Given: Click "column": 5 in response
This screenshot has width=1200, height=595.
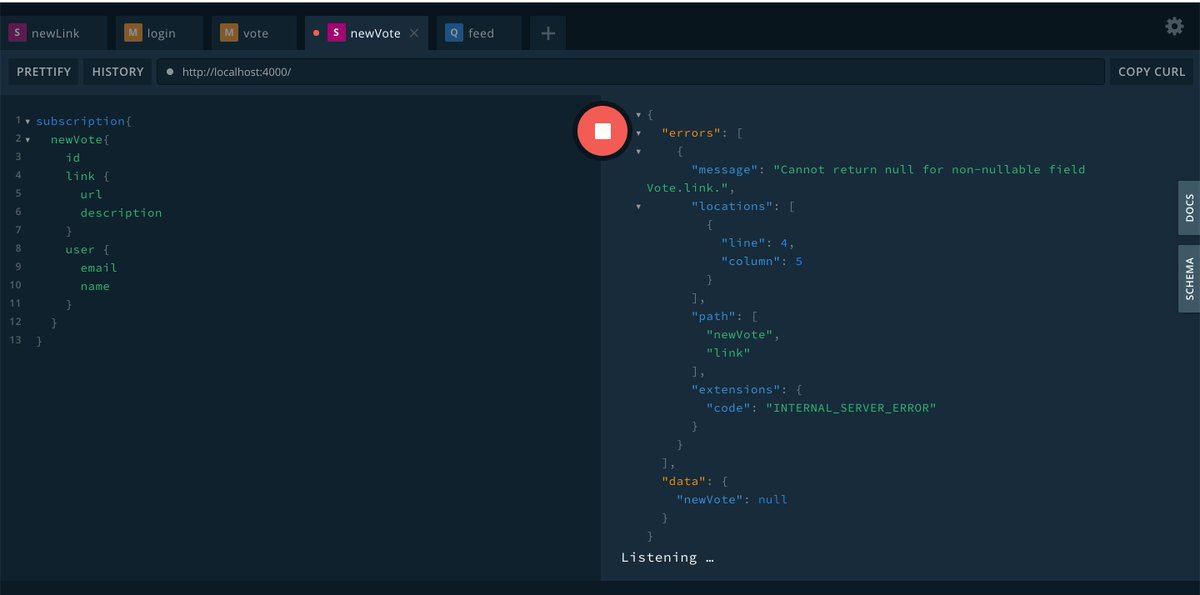Looking at the screenshot, I should point(762,262).
